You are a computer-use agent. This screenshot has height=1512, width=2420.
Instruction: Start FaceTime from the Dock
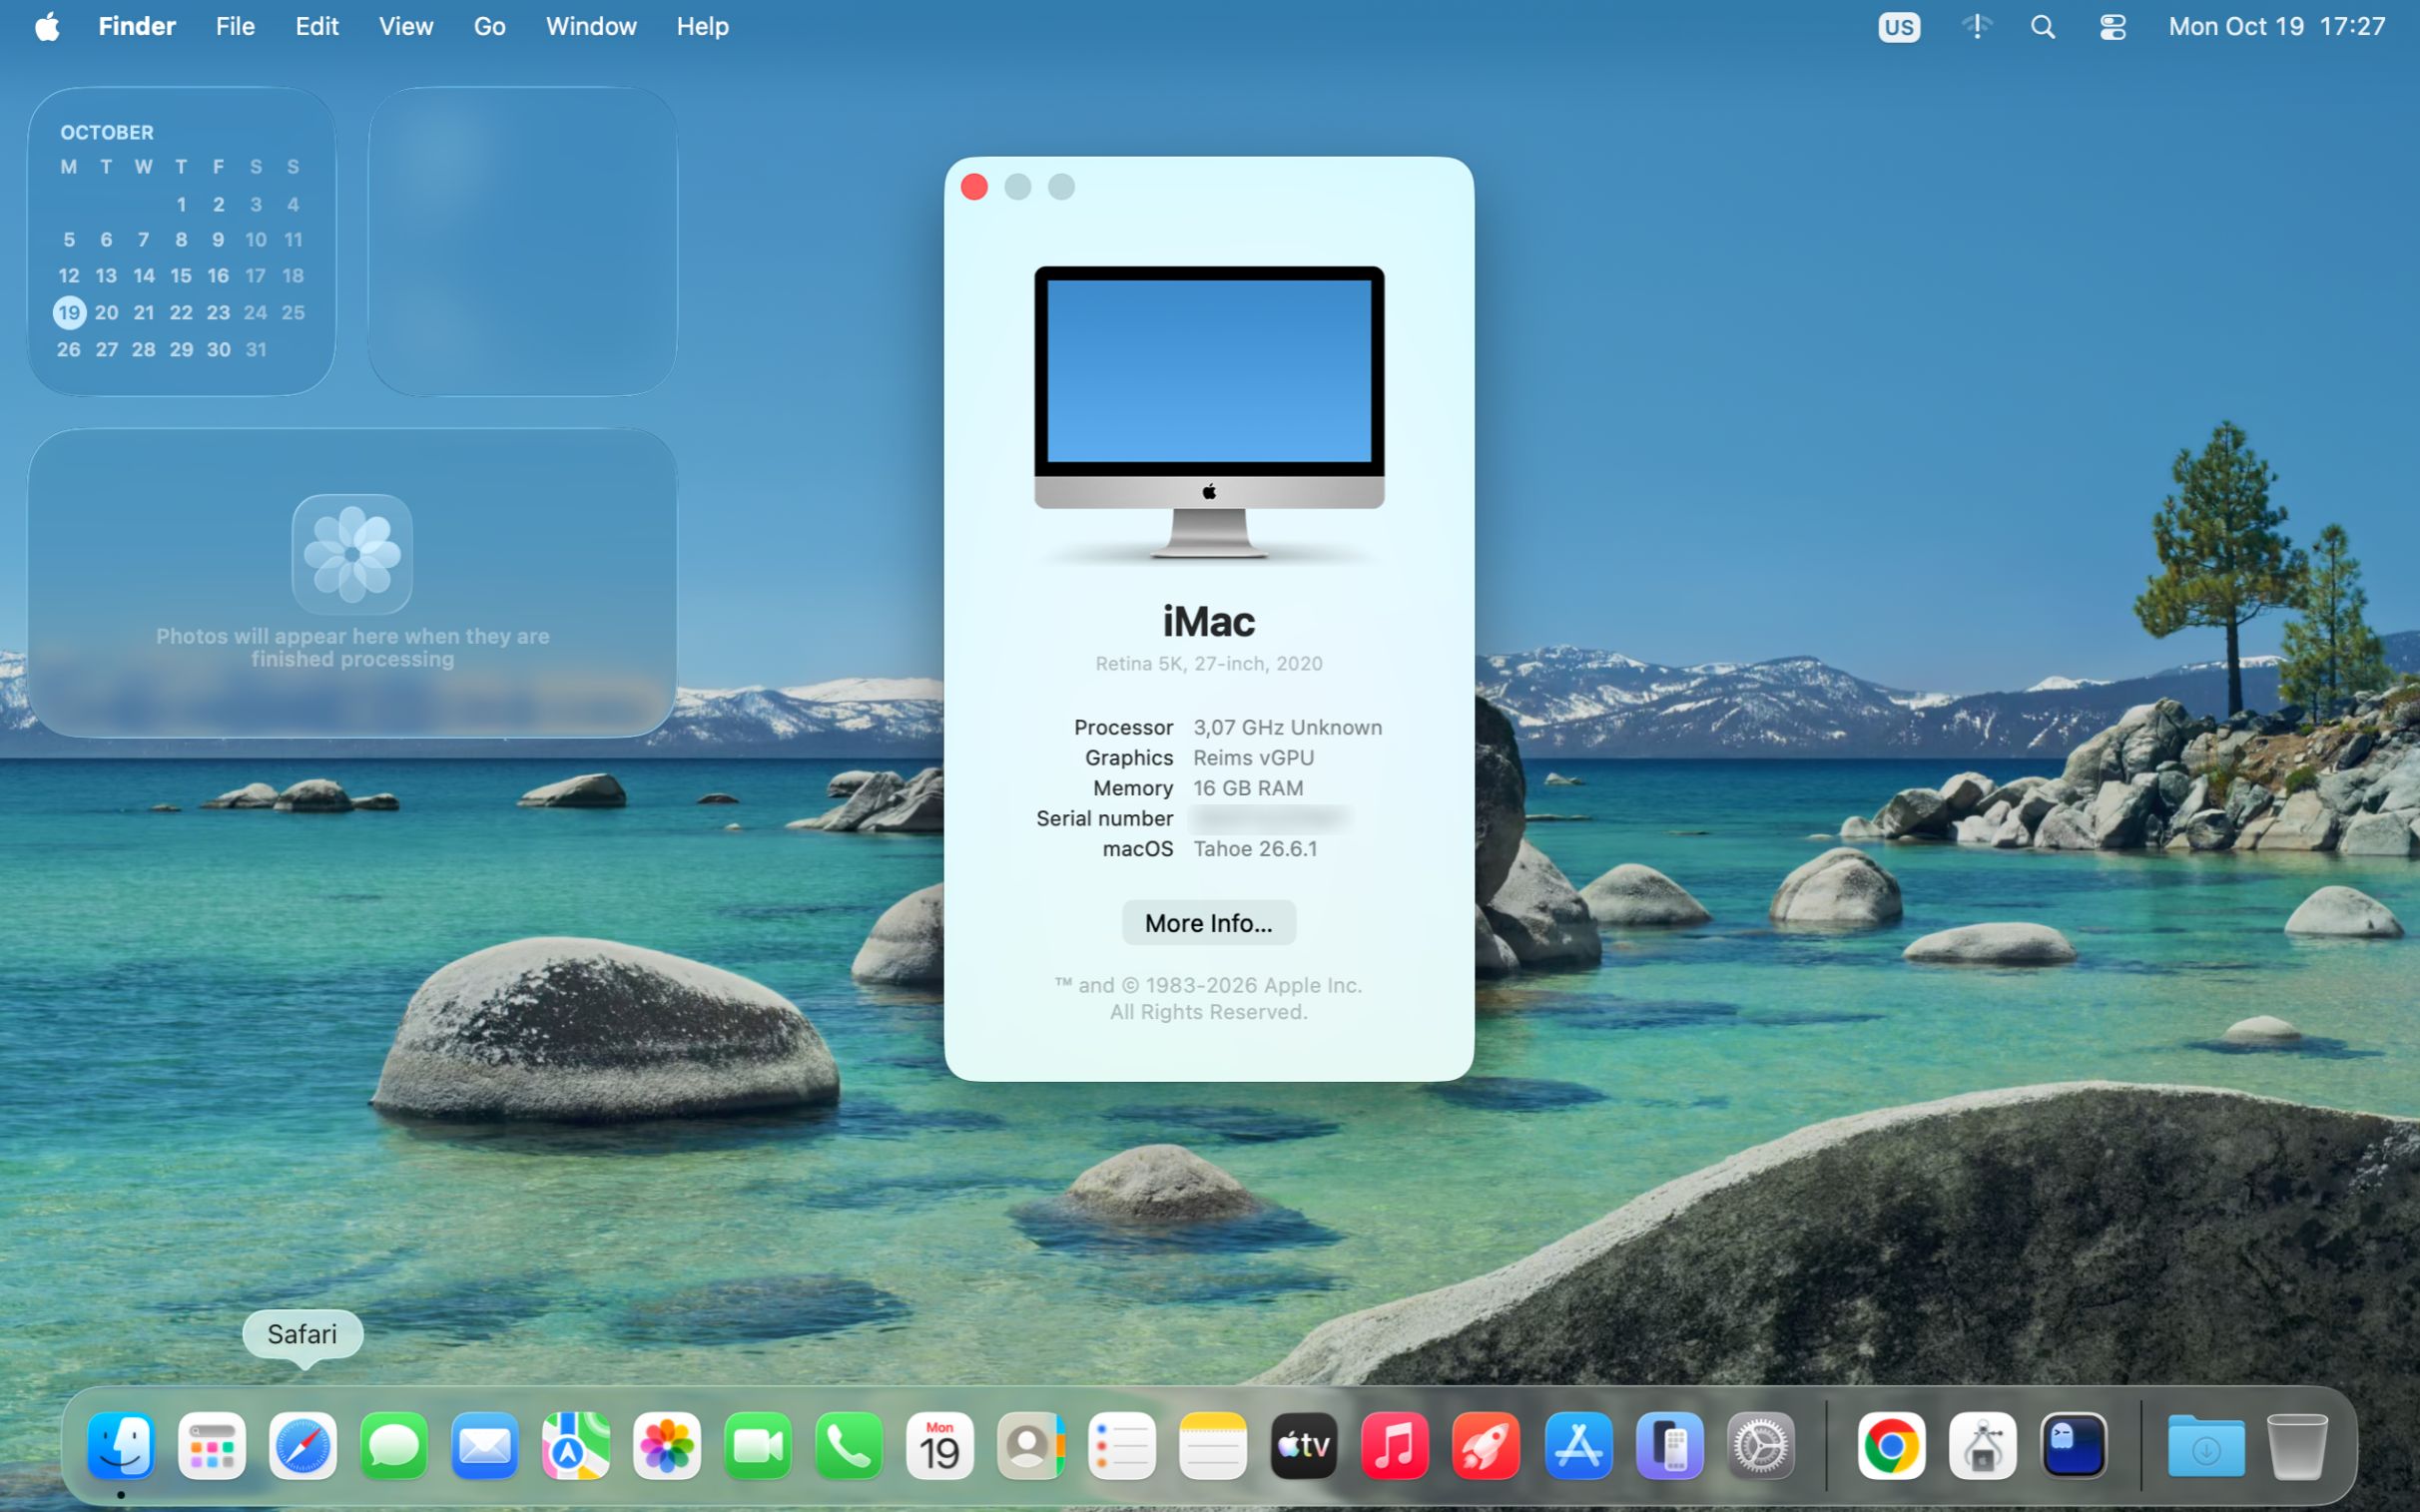pyautogui.click(x=758, y=1445)
